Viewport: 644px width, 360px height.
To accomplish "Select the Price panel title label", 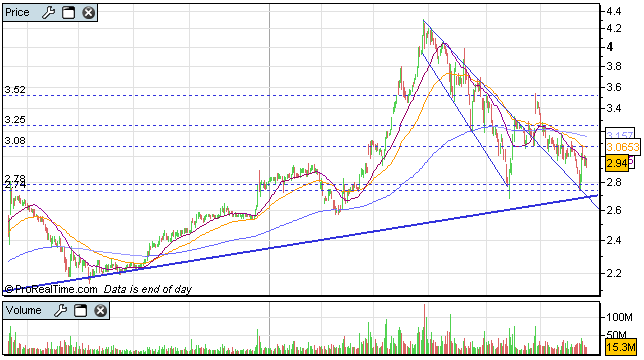I will point(17,13).
